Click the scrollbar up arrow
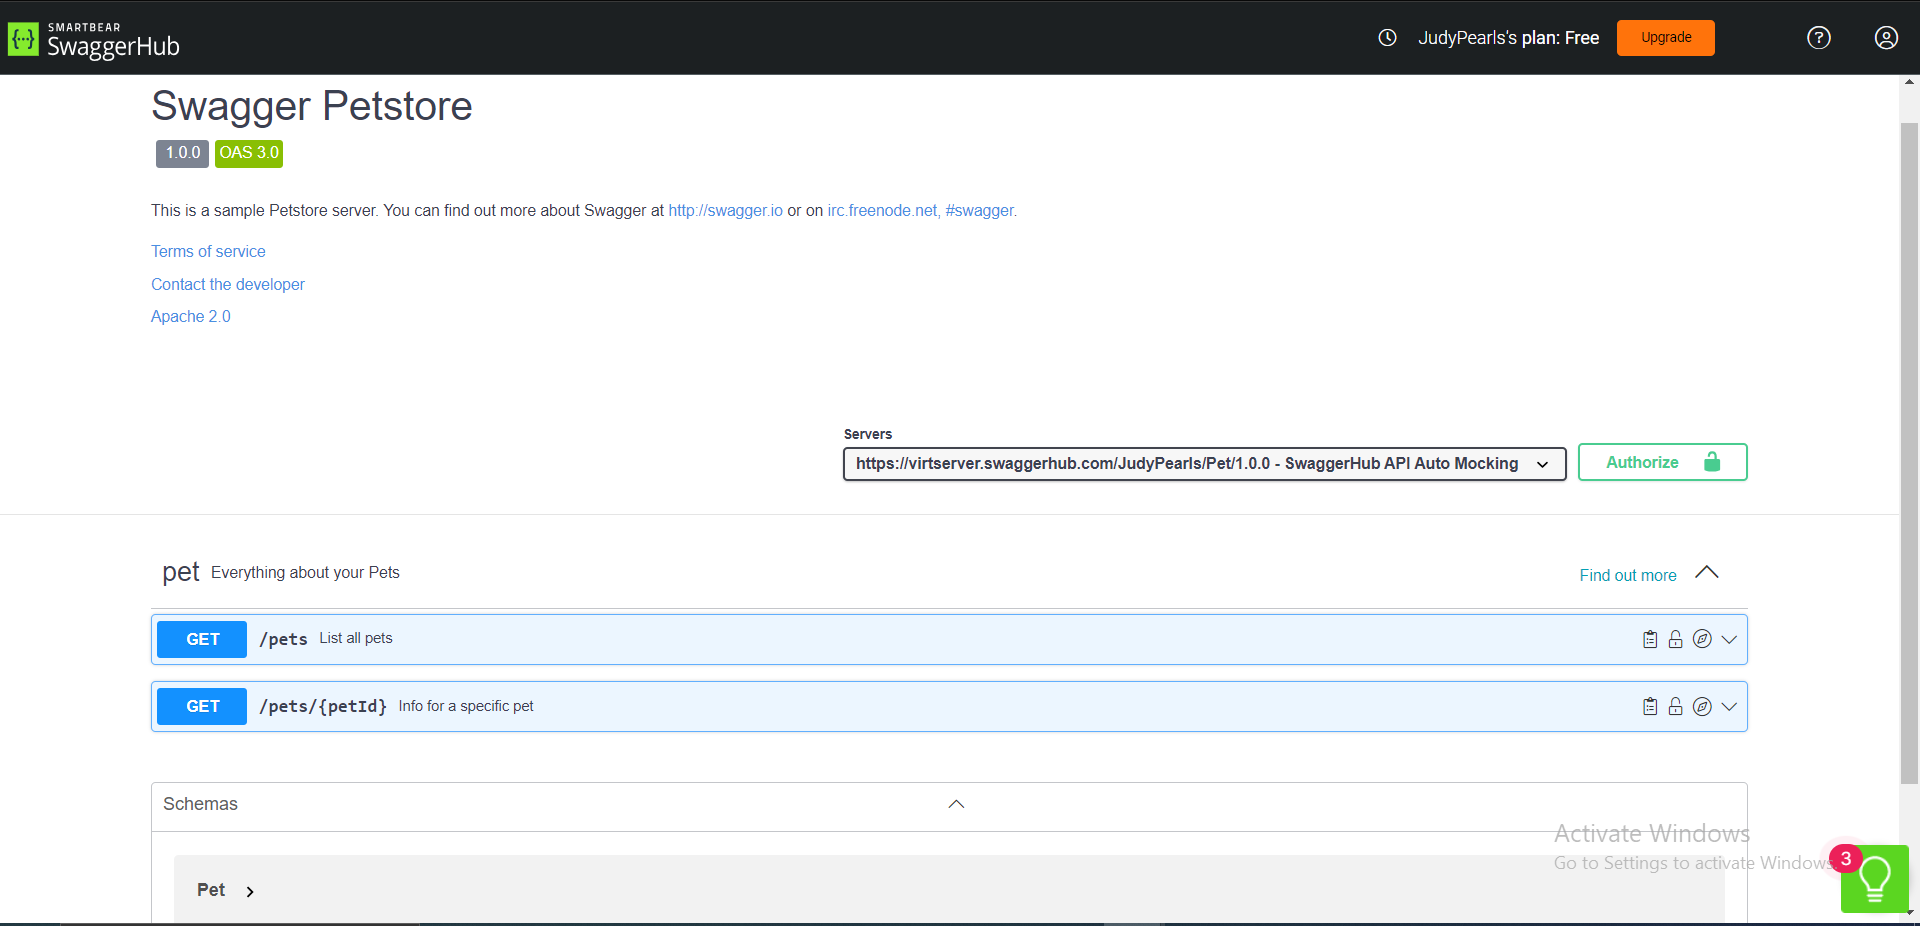 click(x=1909, y=83)
